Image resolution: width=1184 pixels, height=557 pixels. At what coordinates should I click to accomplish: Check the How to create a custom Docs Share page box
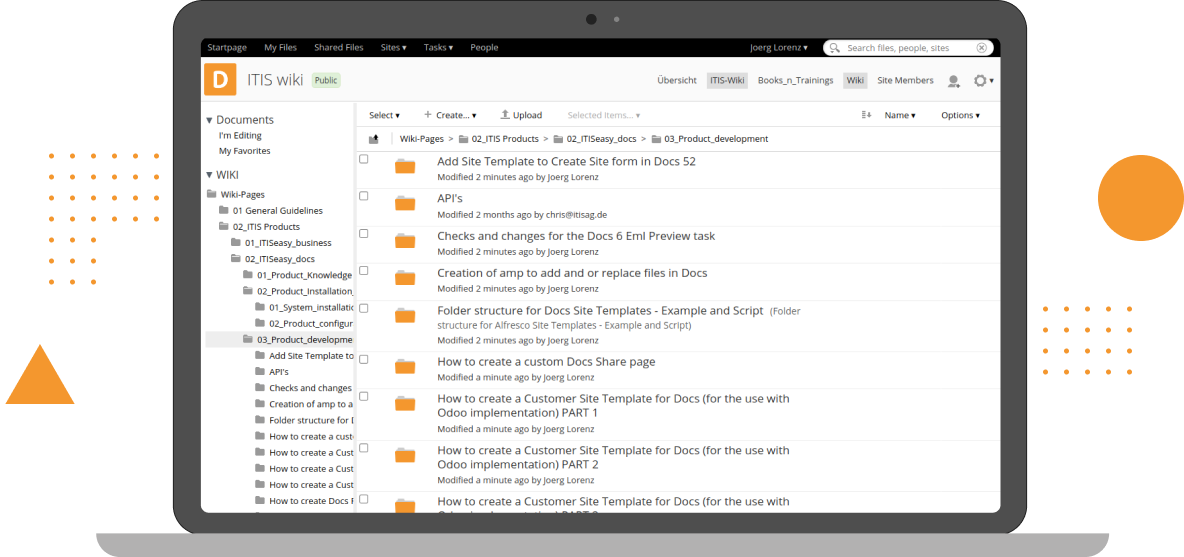pos(364,359)
